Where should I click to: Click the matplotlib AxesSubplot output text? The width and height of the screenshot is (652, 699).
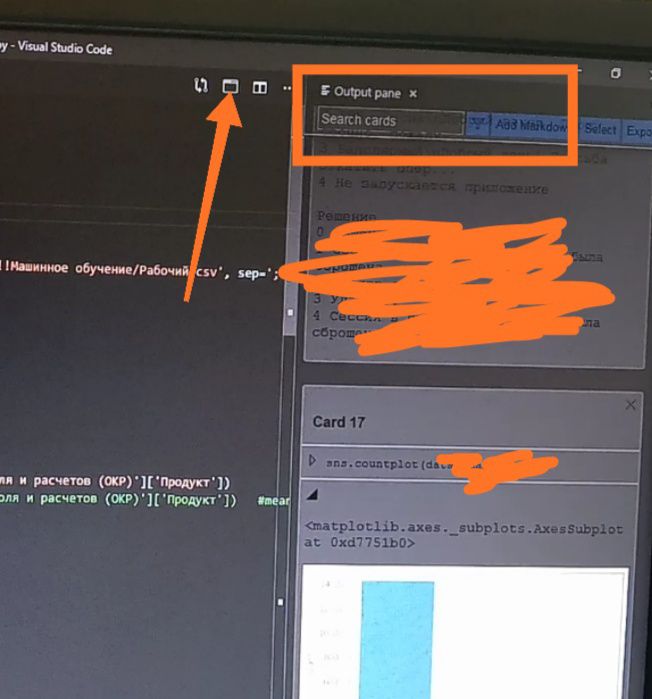tap(463, 535)
